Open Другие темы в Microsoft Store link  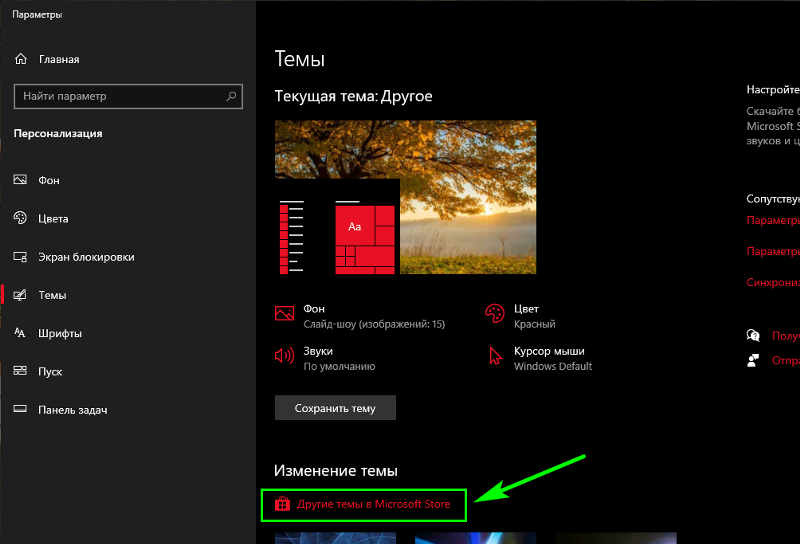(373, 504)
